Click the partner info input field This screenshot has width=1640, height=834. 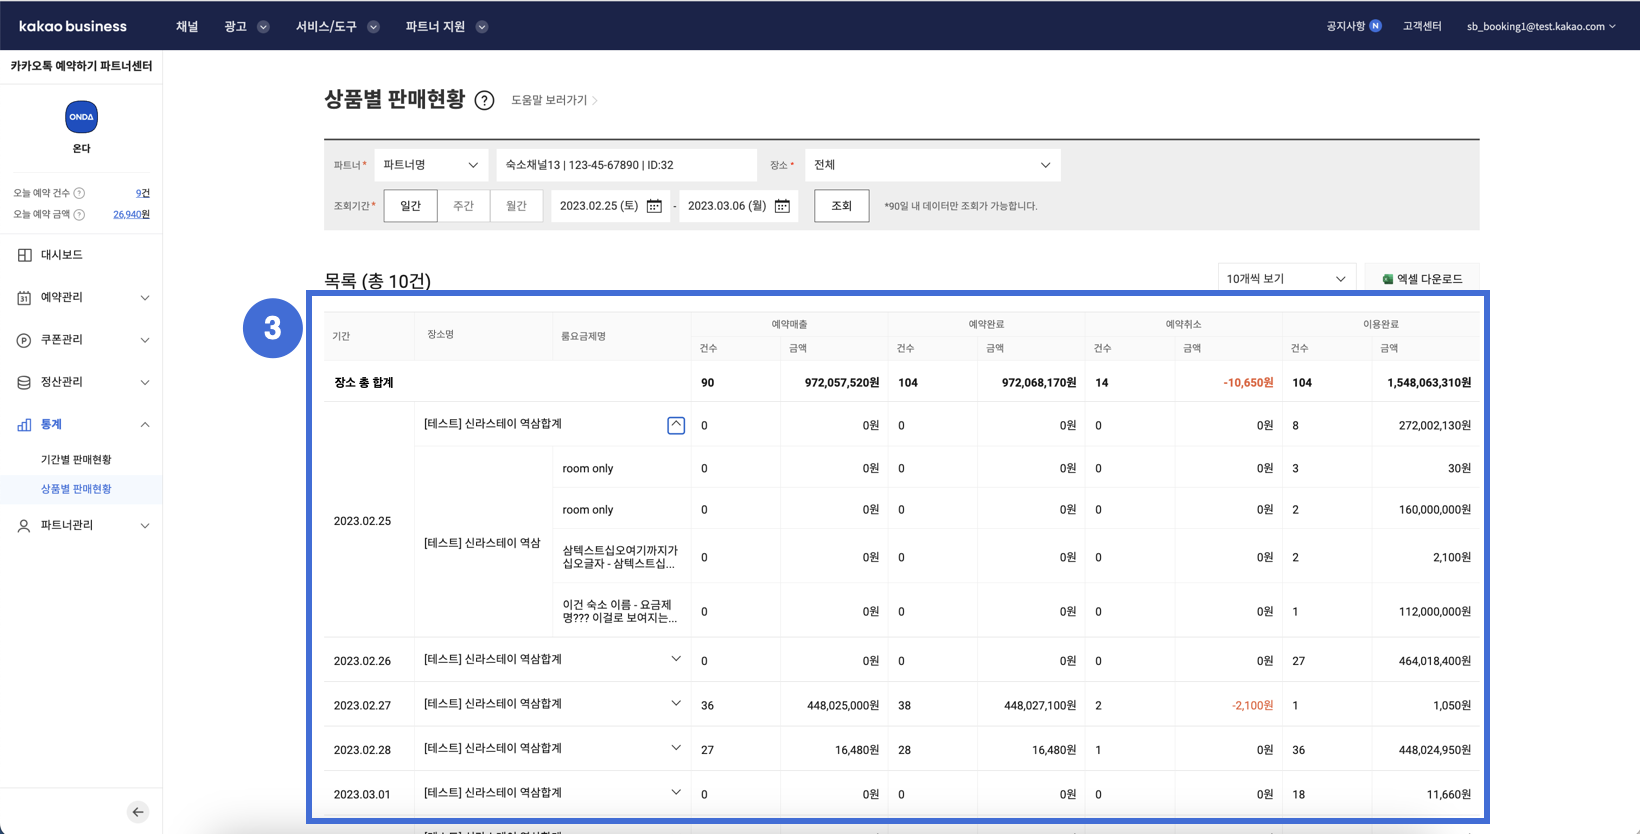click(x=626, y=165)
